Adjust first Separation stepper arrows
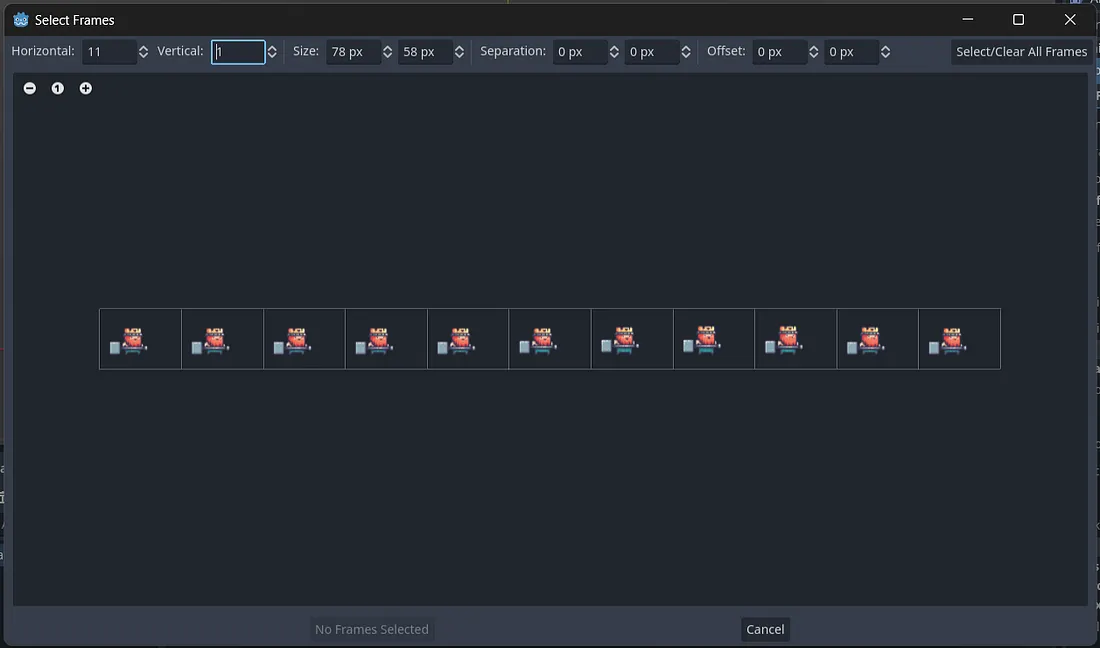 tap(614, 52)
